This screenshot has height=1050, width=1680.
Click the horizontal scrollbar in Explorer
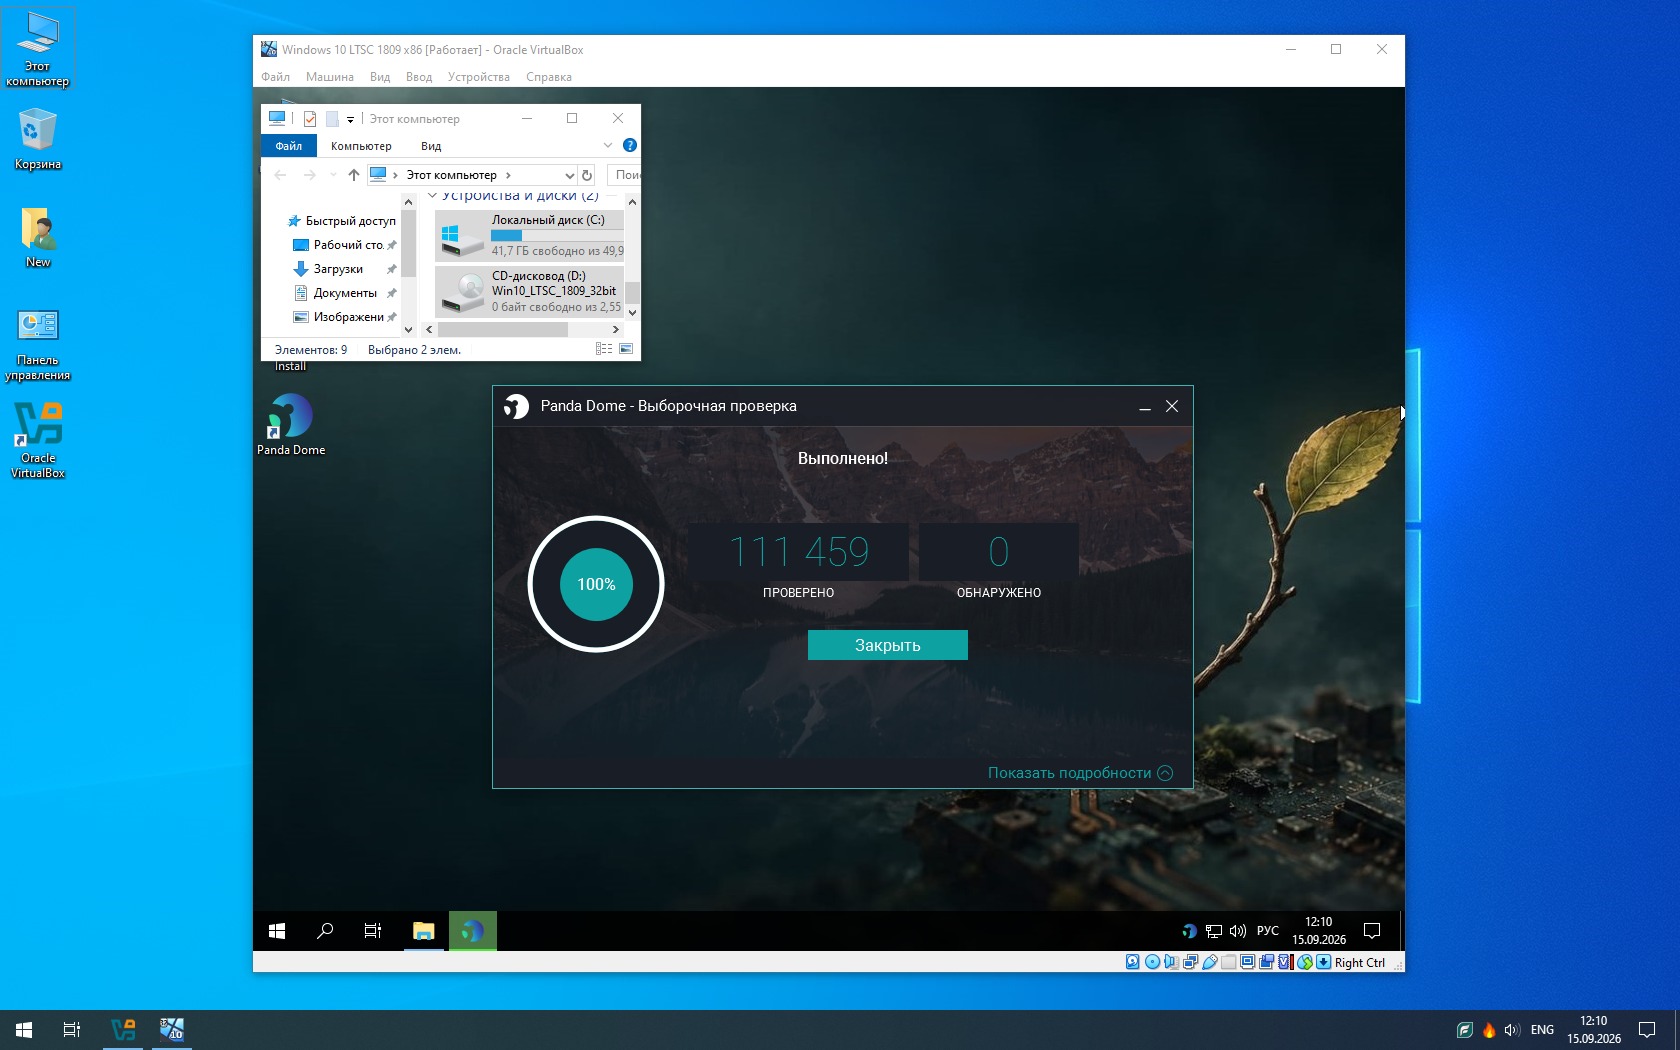[x=503, y=329]
